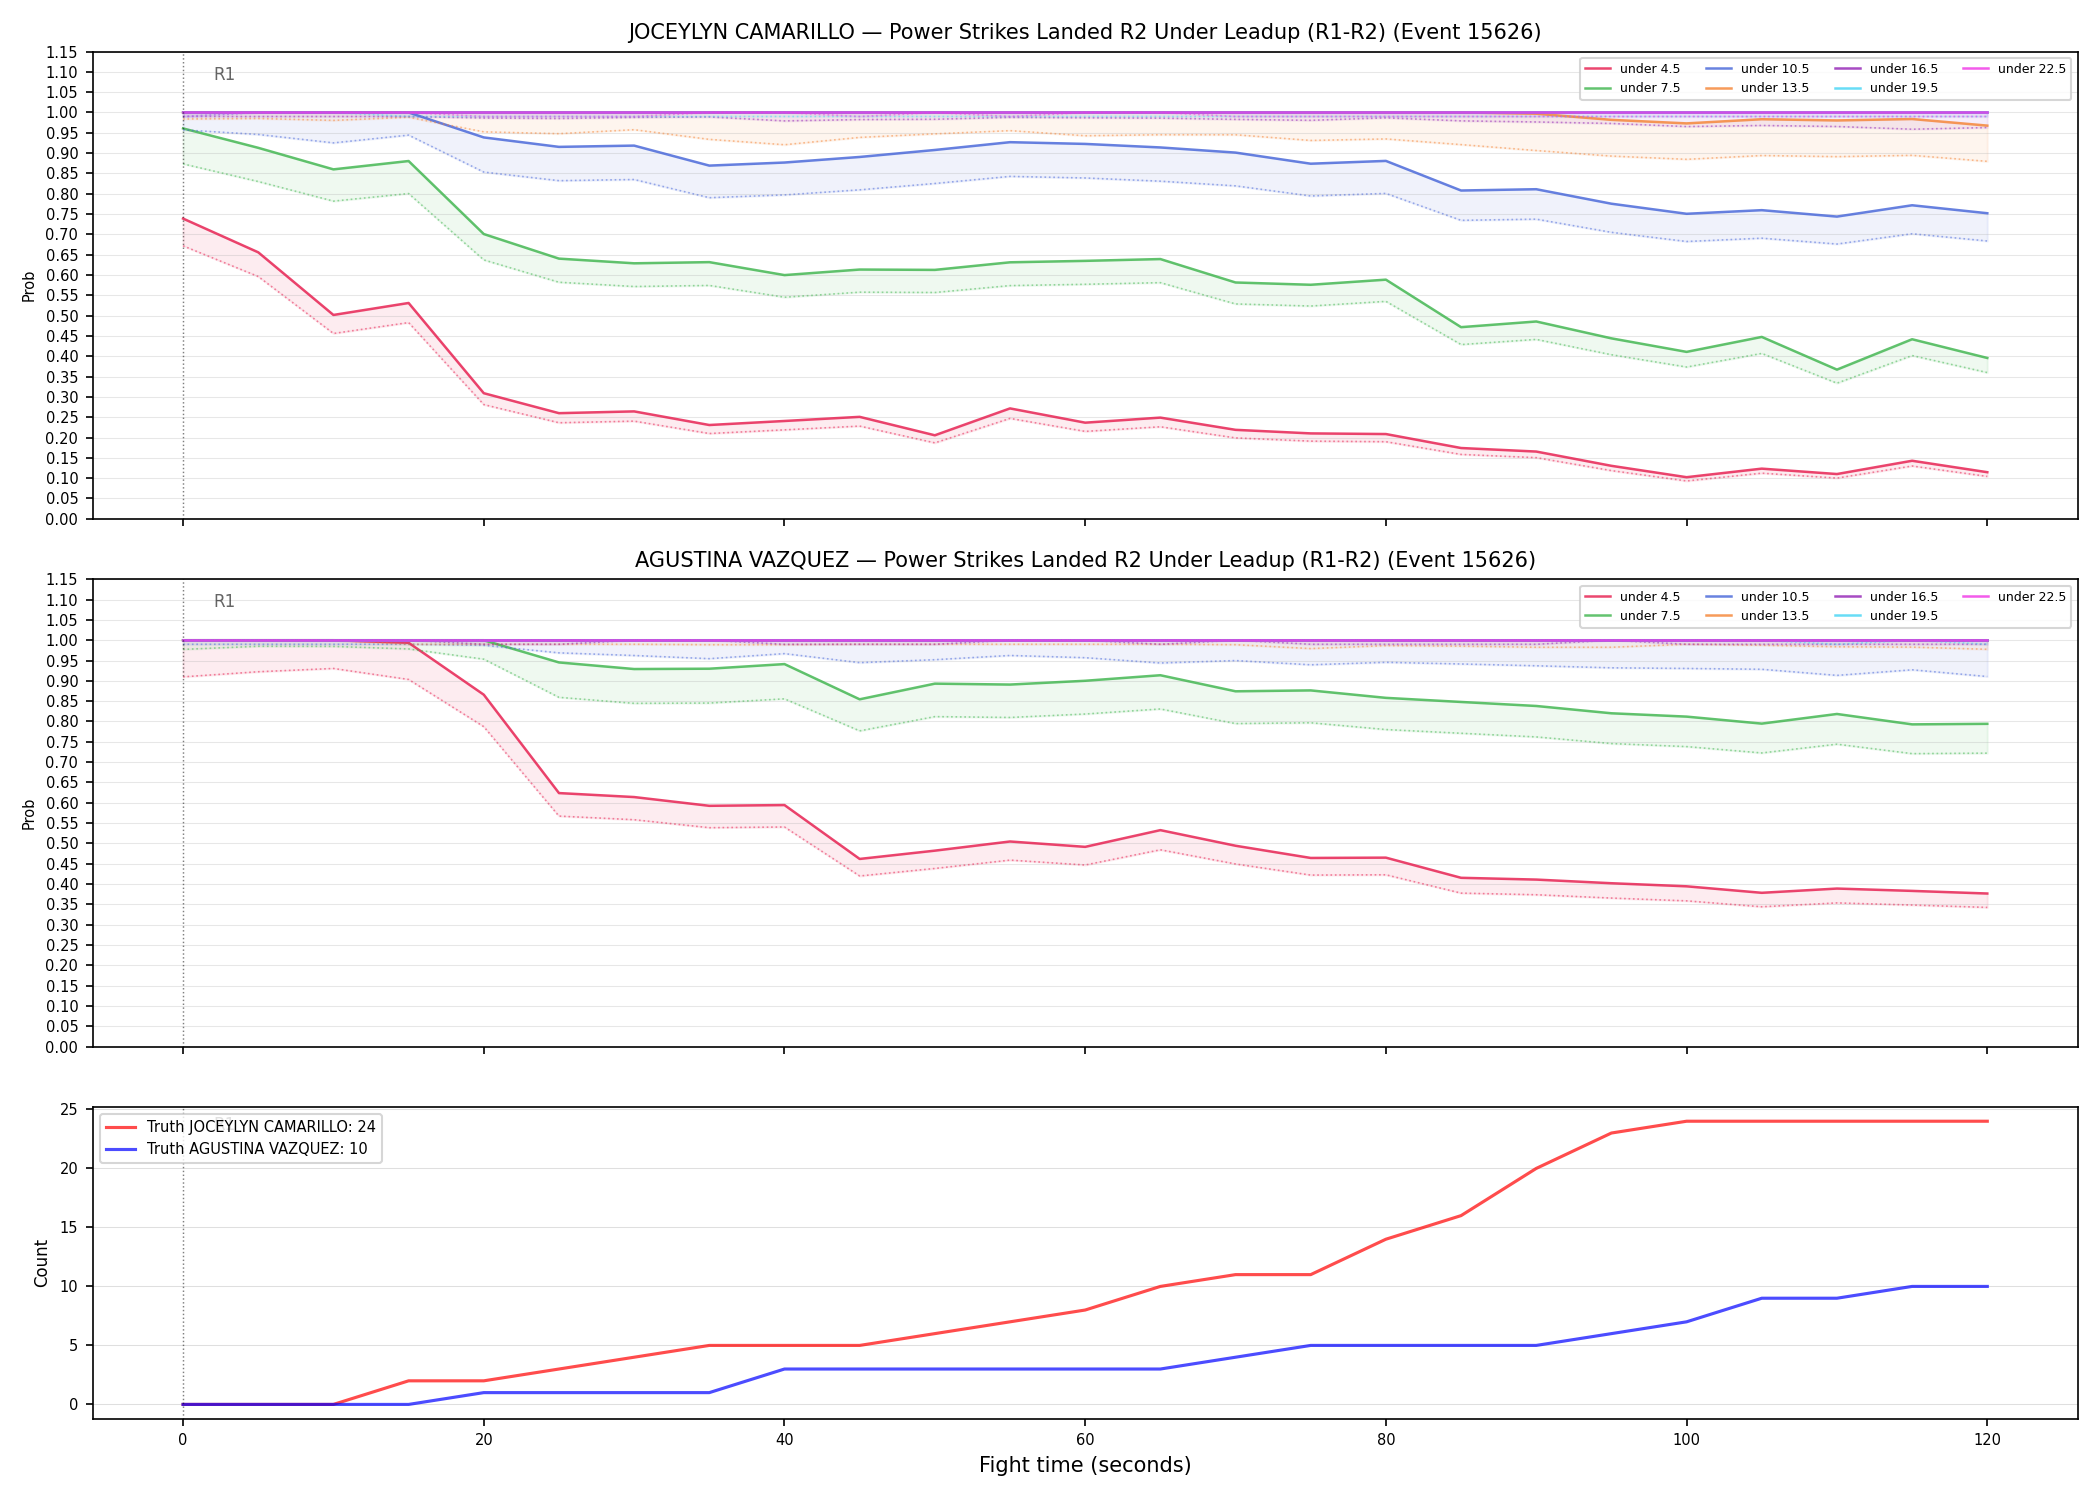Click the x-axis tick label 80
The image size is (2100, 1500).
(1385, 1440)
